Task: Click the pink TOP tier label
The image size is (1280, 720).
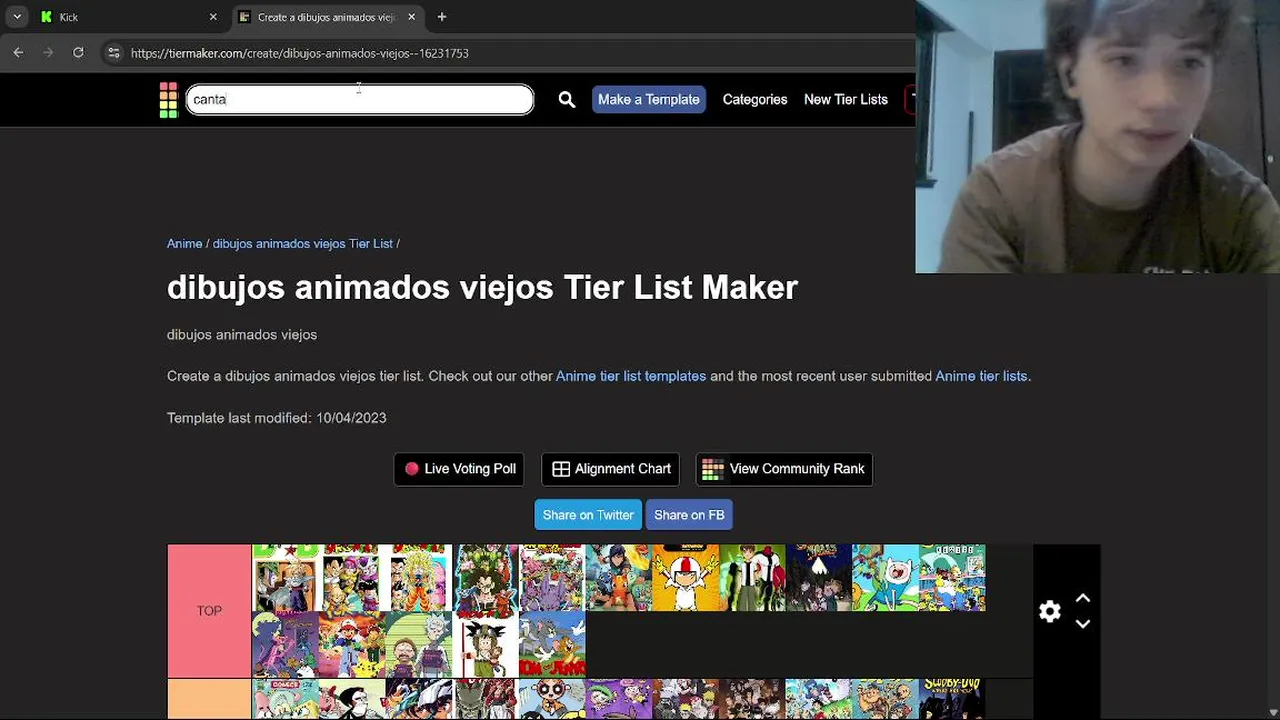Action: tap(209, 611)
